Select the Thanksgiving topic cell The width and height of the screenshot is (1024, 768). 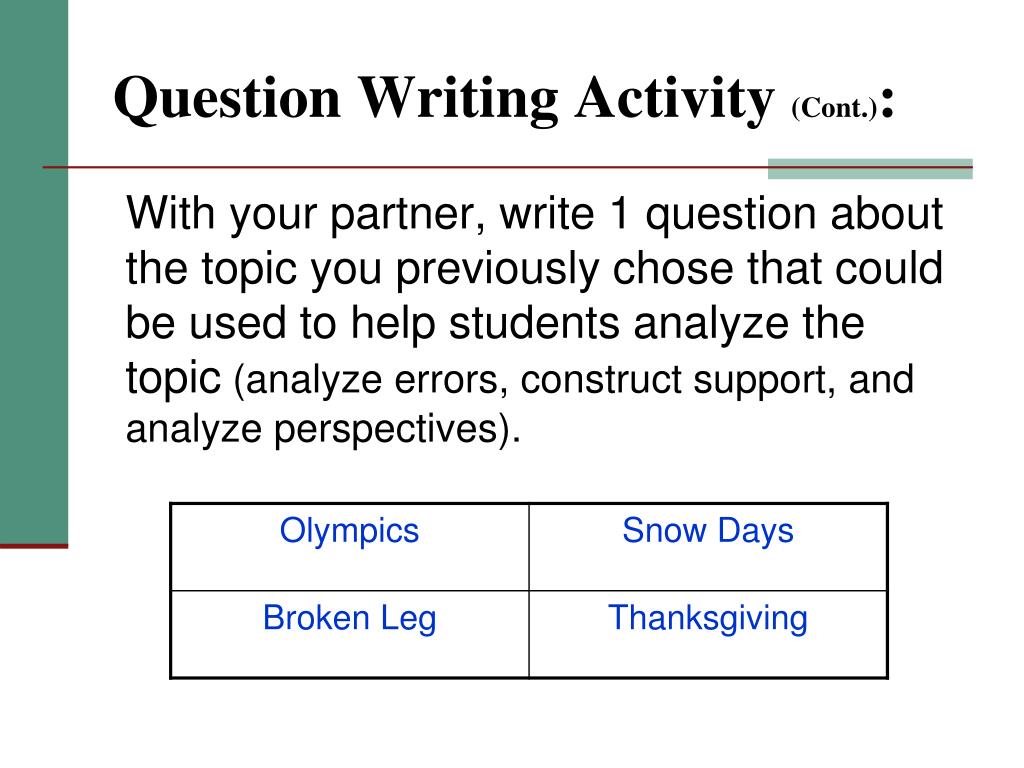coord(708,634)
